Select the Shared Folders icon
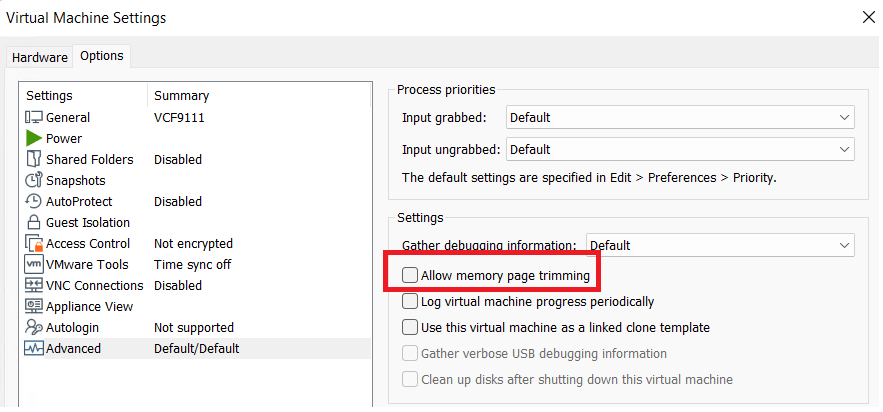883x412 pixels. pyautogui.click(x=33, y=159)
